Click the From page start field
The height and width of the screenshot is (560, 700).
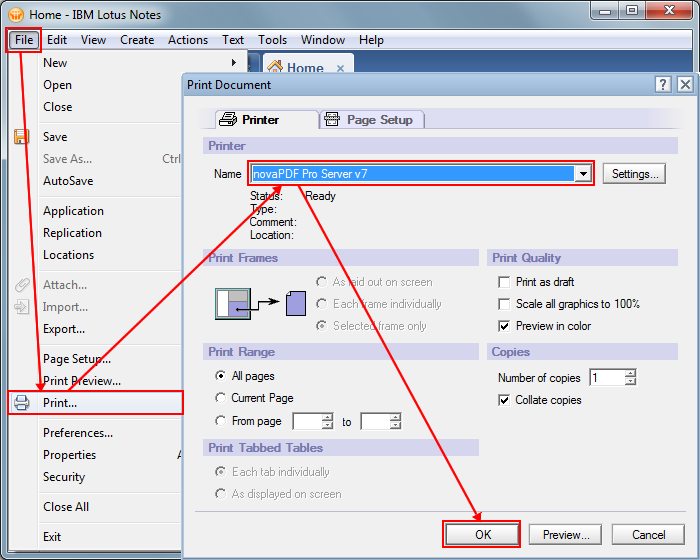pyautogui.click(x=307, y=421)
